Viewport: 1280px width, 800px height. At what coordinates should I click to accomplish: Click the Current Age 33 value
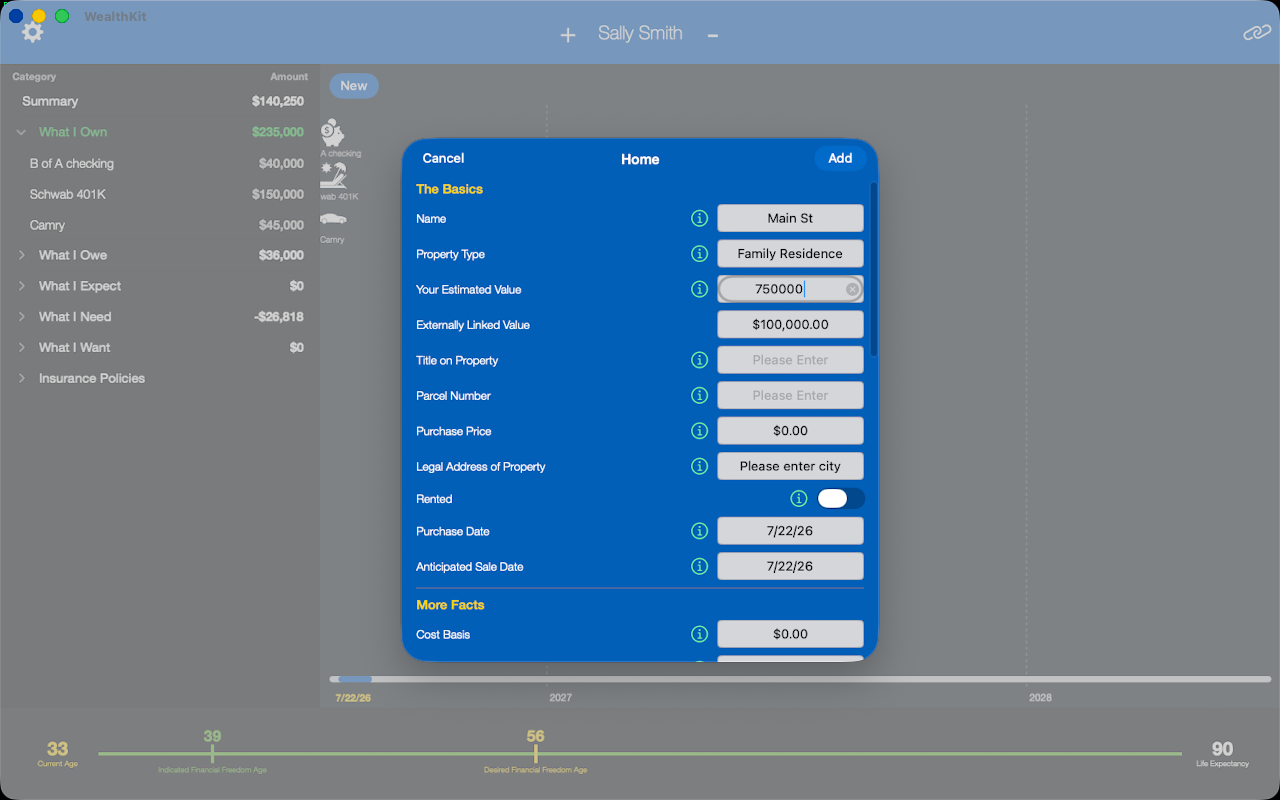tap(57, 749)
